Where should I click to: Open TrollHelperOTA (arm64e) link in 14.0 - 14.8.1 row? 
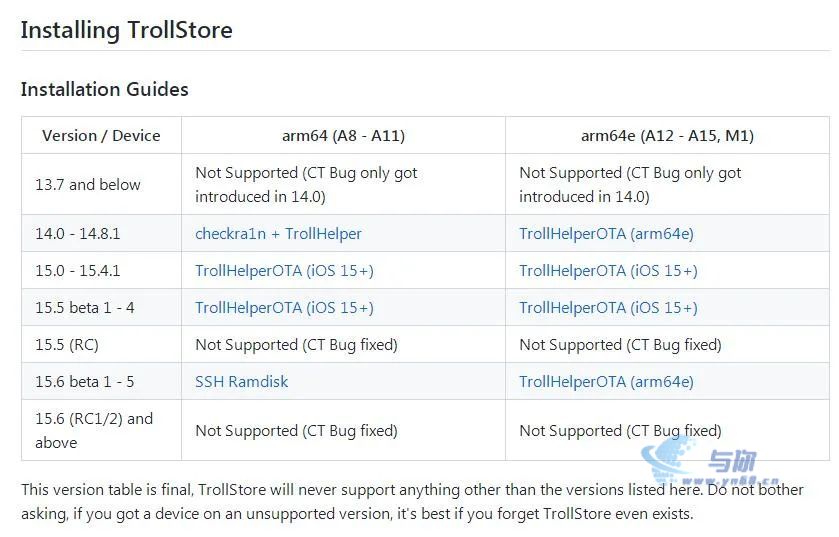coord(606,234)
